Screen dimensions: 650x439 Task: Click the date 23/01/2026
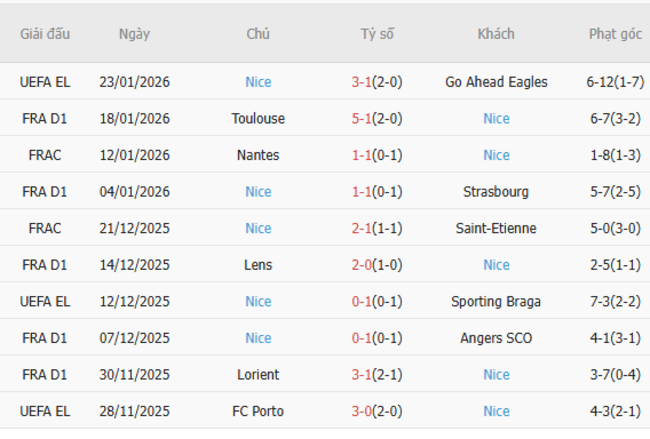[134, 82]
